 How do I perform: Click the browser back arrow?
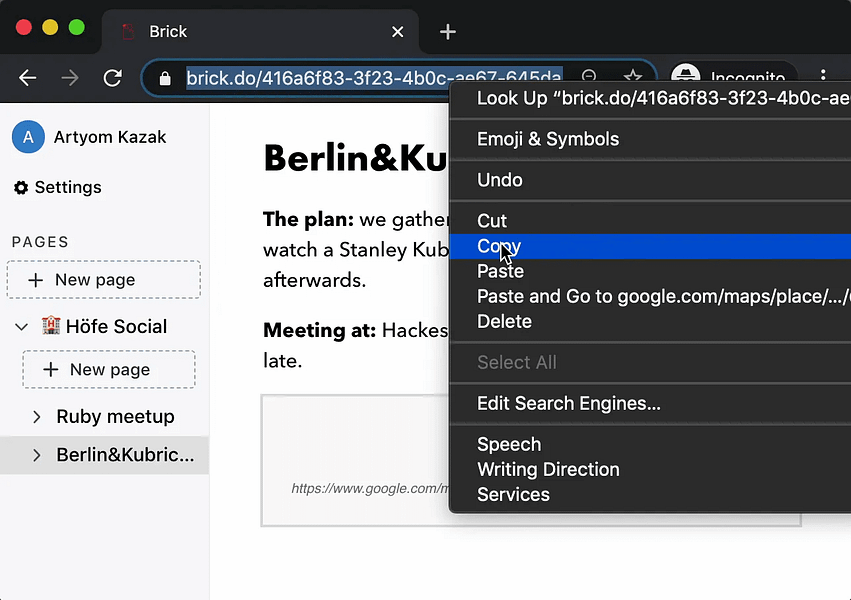(x=28, y=78)
